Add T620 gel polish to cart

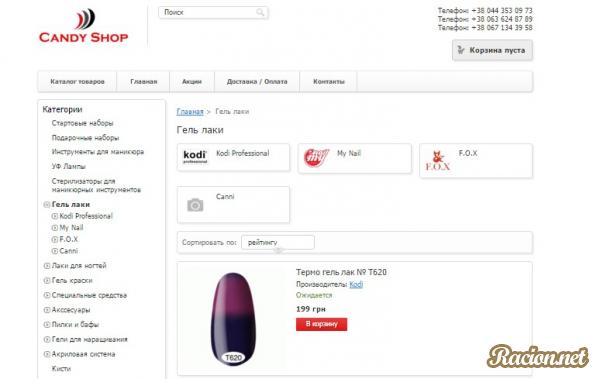[321, 324]
